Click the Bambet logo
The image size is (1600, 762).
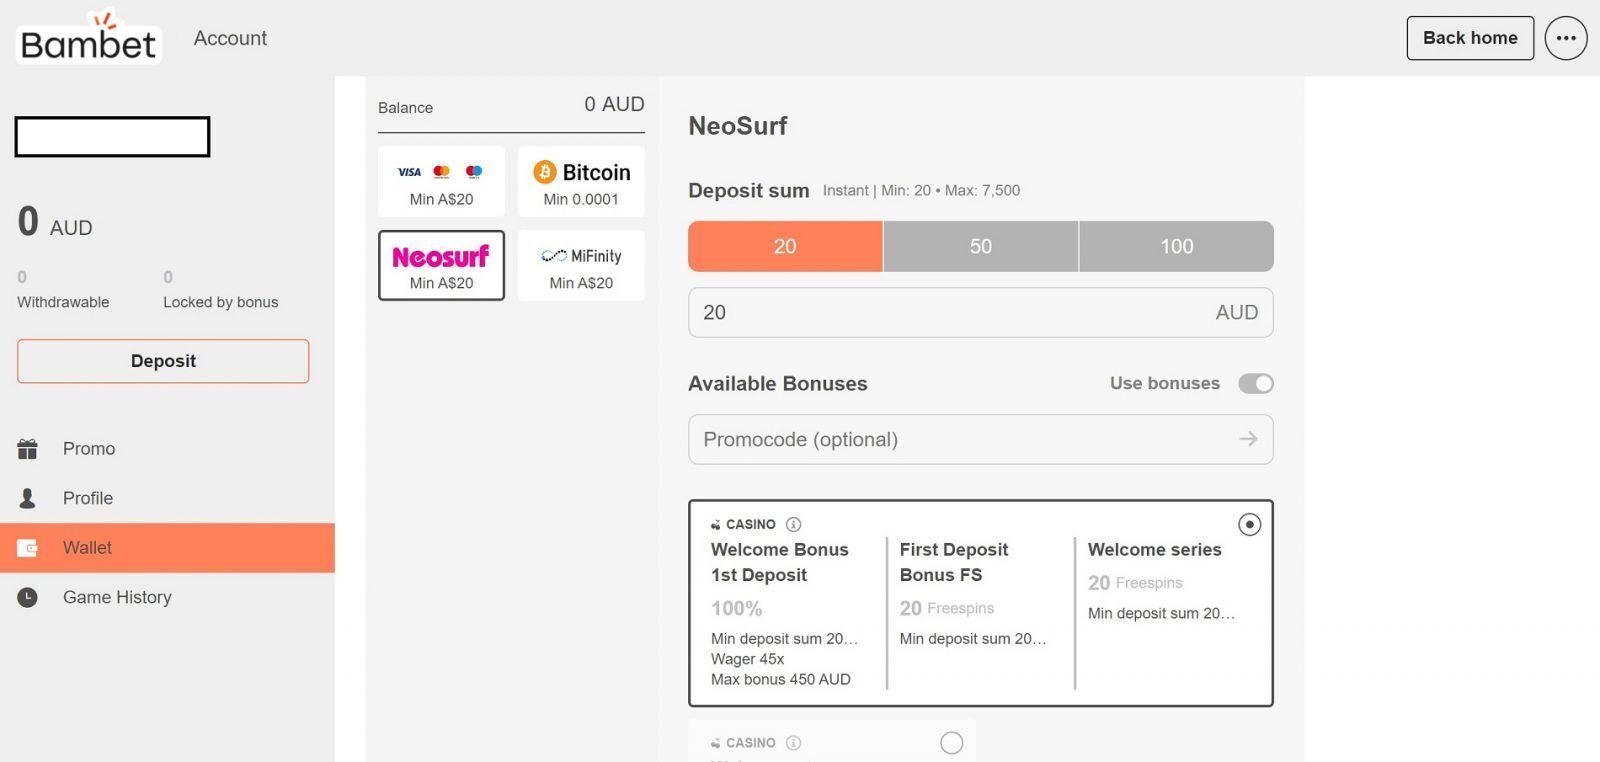88,37
